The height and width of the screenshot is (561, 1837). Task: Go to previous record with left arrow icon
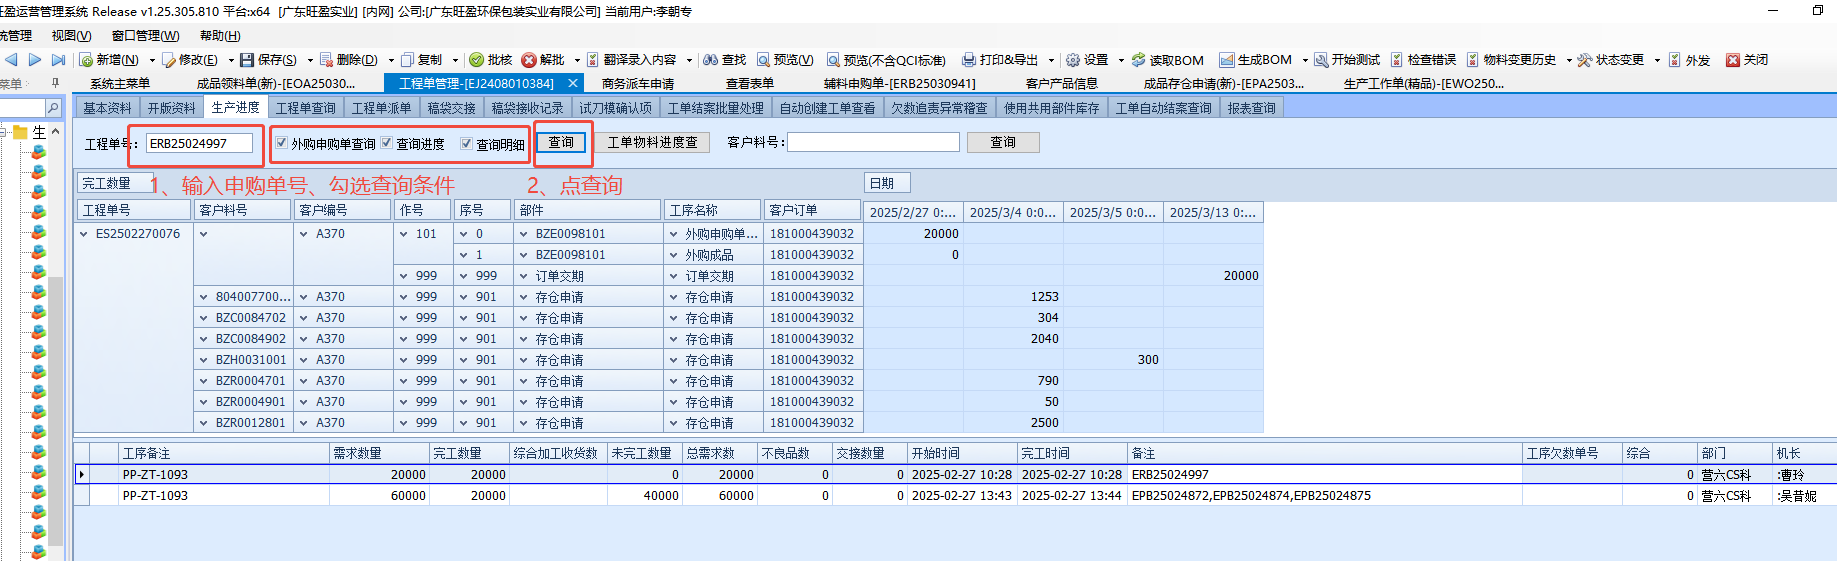pos(11,60)
